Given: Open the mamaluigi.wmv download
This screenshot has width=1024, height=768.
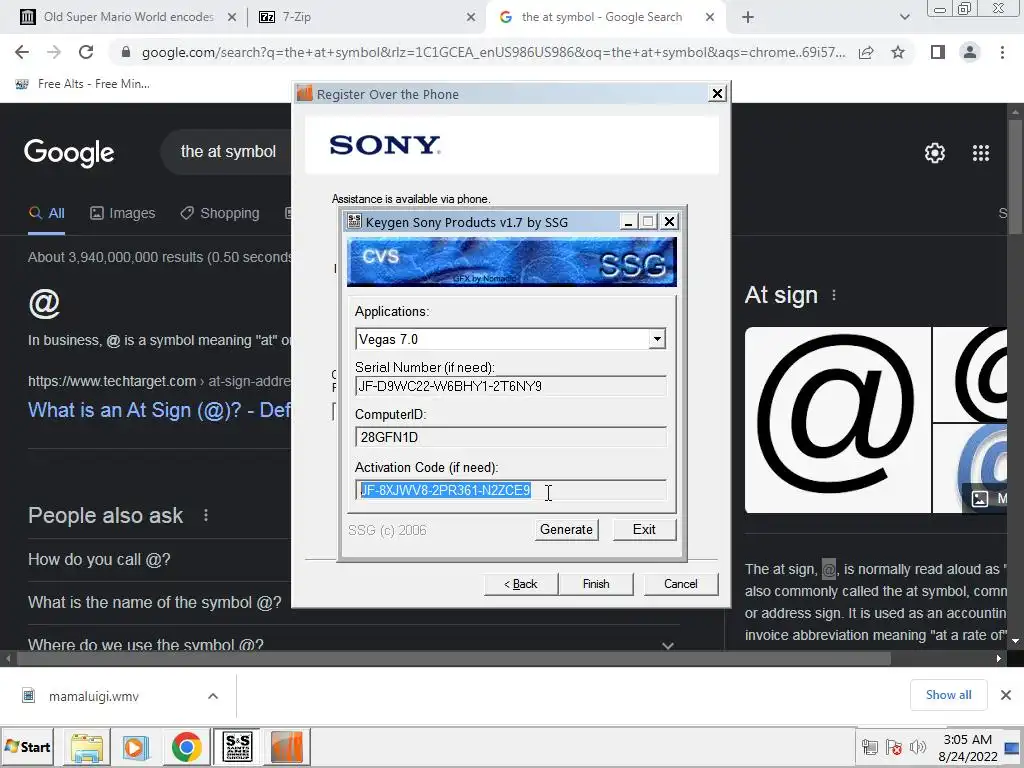Looking at the screenshot, I should (93, 696).
